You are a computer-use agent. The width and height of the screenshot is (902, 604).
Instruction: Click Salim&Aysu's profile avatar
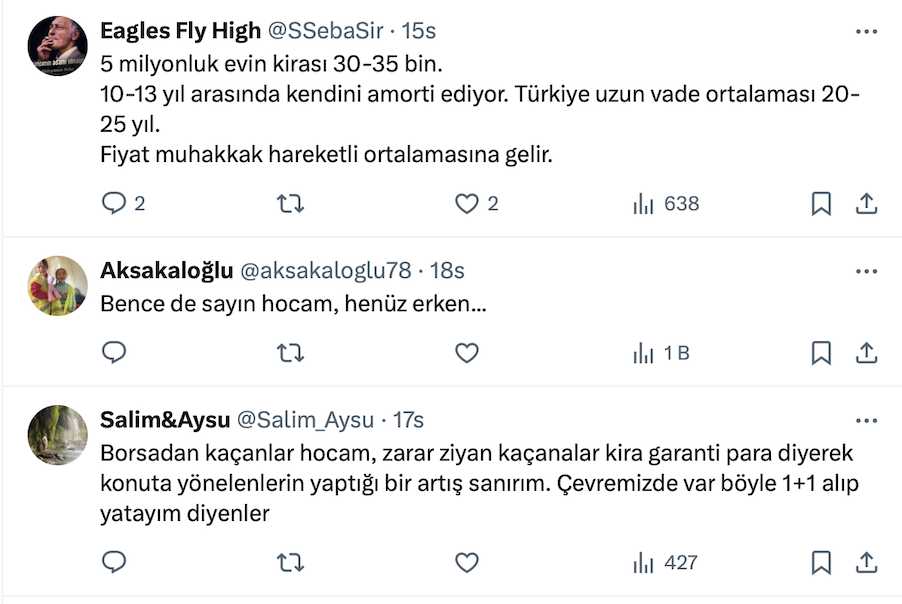[x=57, y=435]
